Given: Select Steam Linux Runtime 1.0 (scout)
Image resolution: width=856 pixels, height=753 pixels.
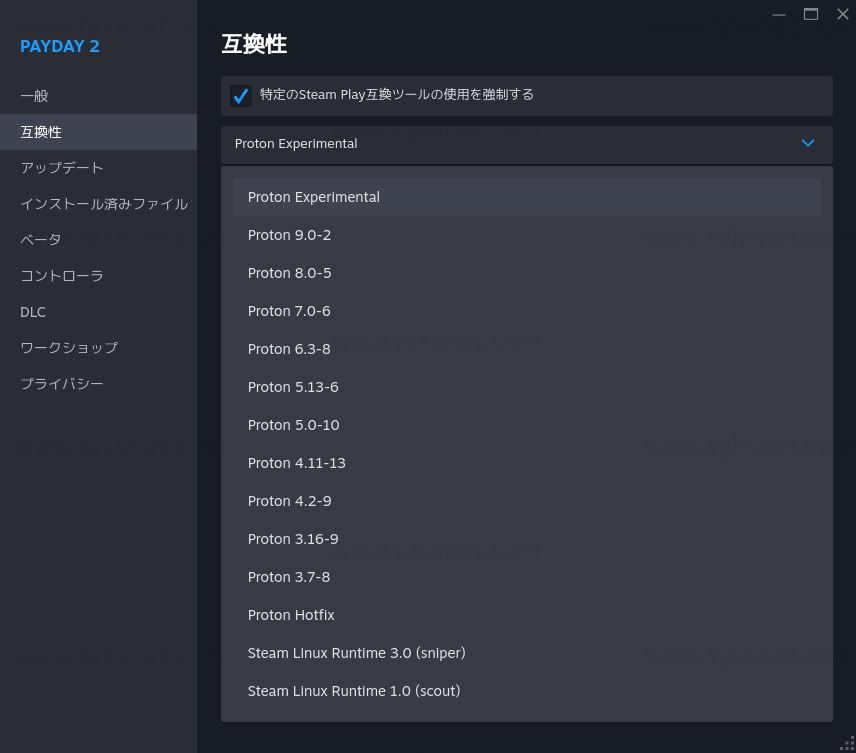Looking at the screenshot, I should point(526,691).
